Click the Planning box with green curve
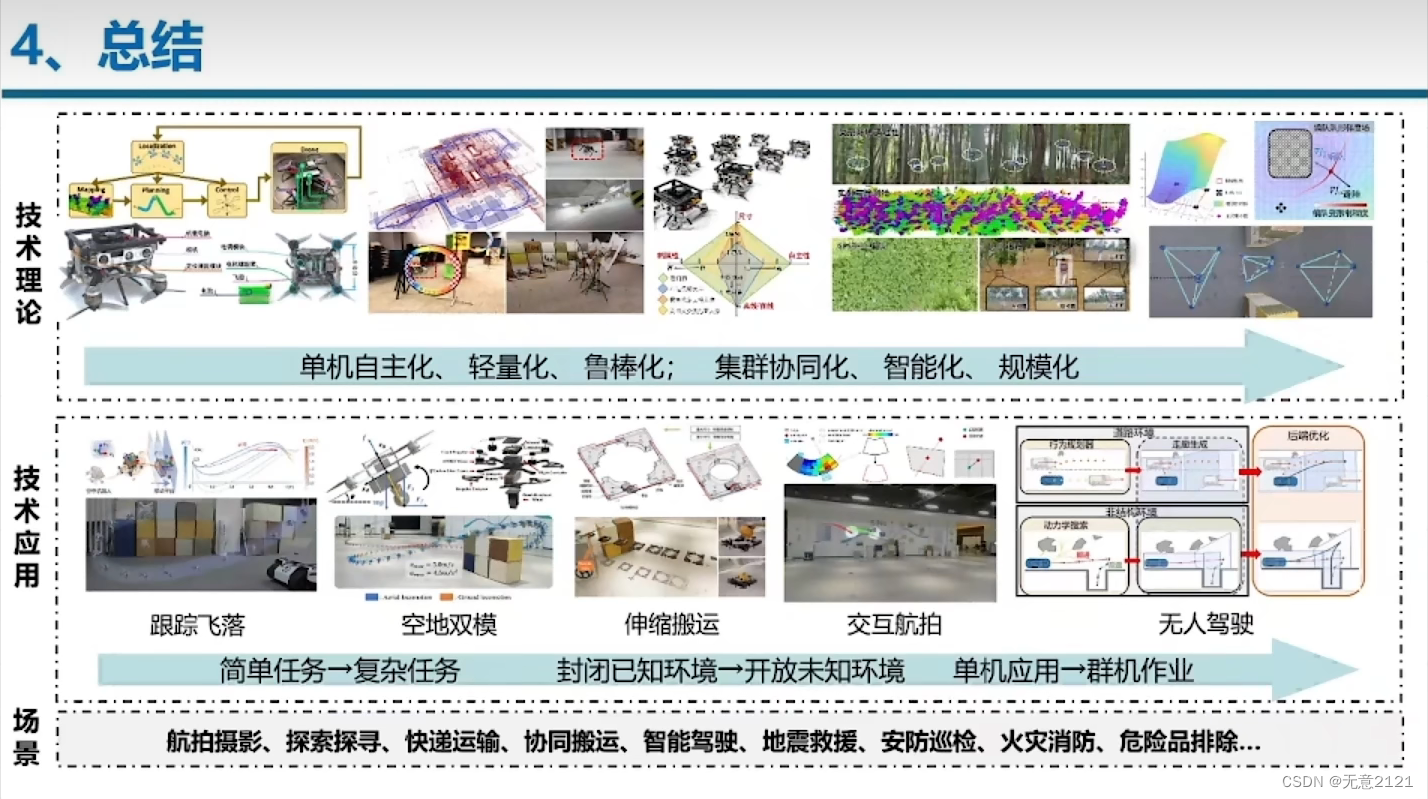This screenshot has width=1428, height=799. coord(156,200)
